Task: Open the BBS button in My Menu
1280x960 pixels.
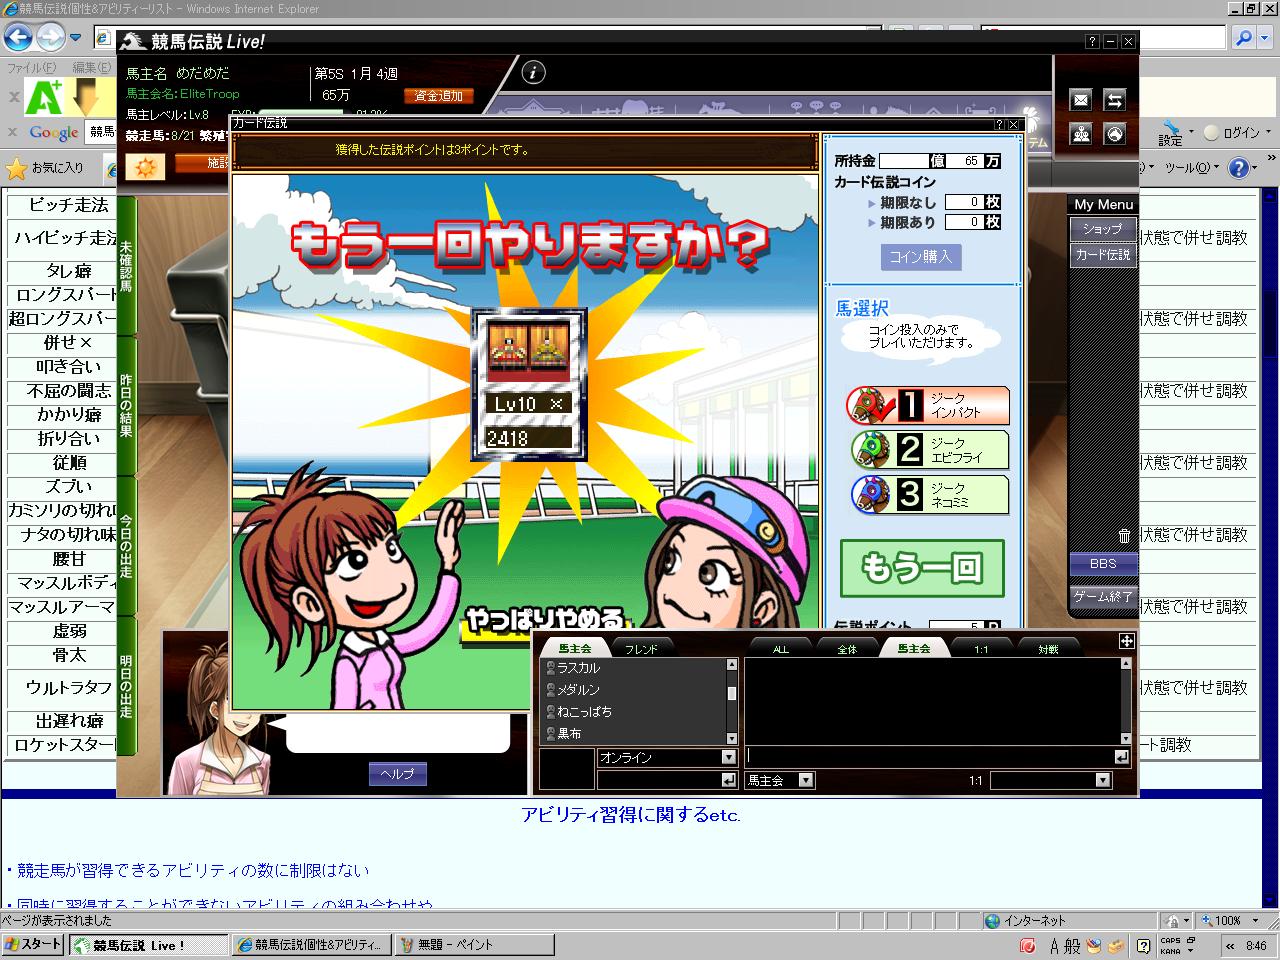Action: pos(1102,564)
